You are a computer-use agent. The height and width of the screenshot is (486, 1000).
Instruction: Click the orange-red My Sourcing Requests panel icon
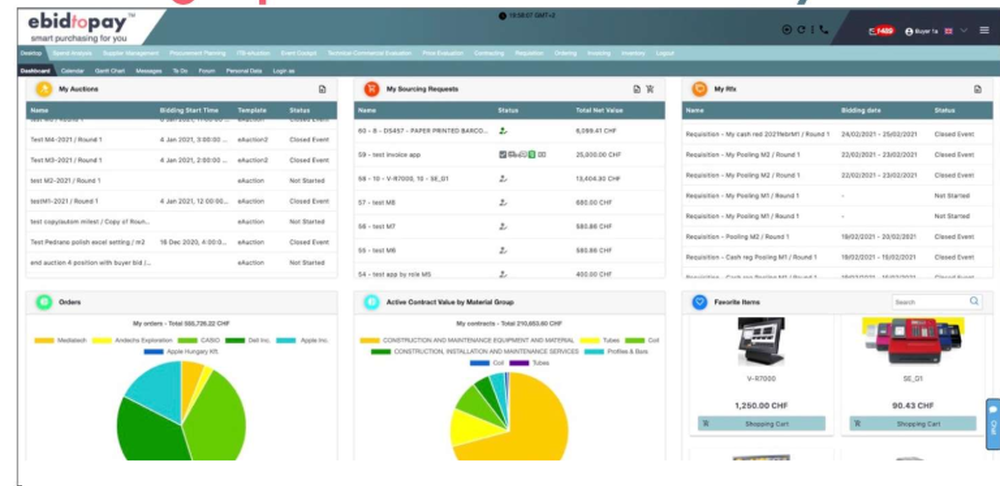[371, 89]
